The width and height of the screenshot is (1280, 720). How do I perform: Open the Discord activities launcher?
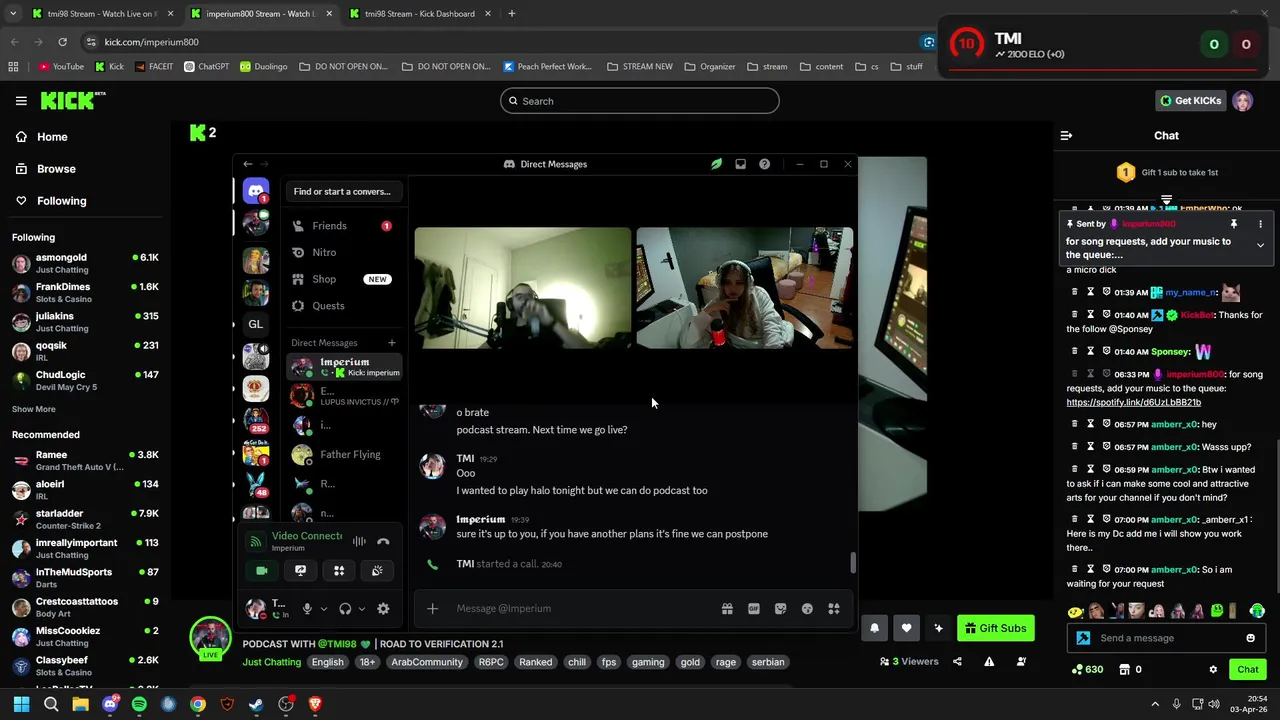[339, 570]
